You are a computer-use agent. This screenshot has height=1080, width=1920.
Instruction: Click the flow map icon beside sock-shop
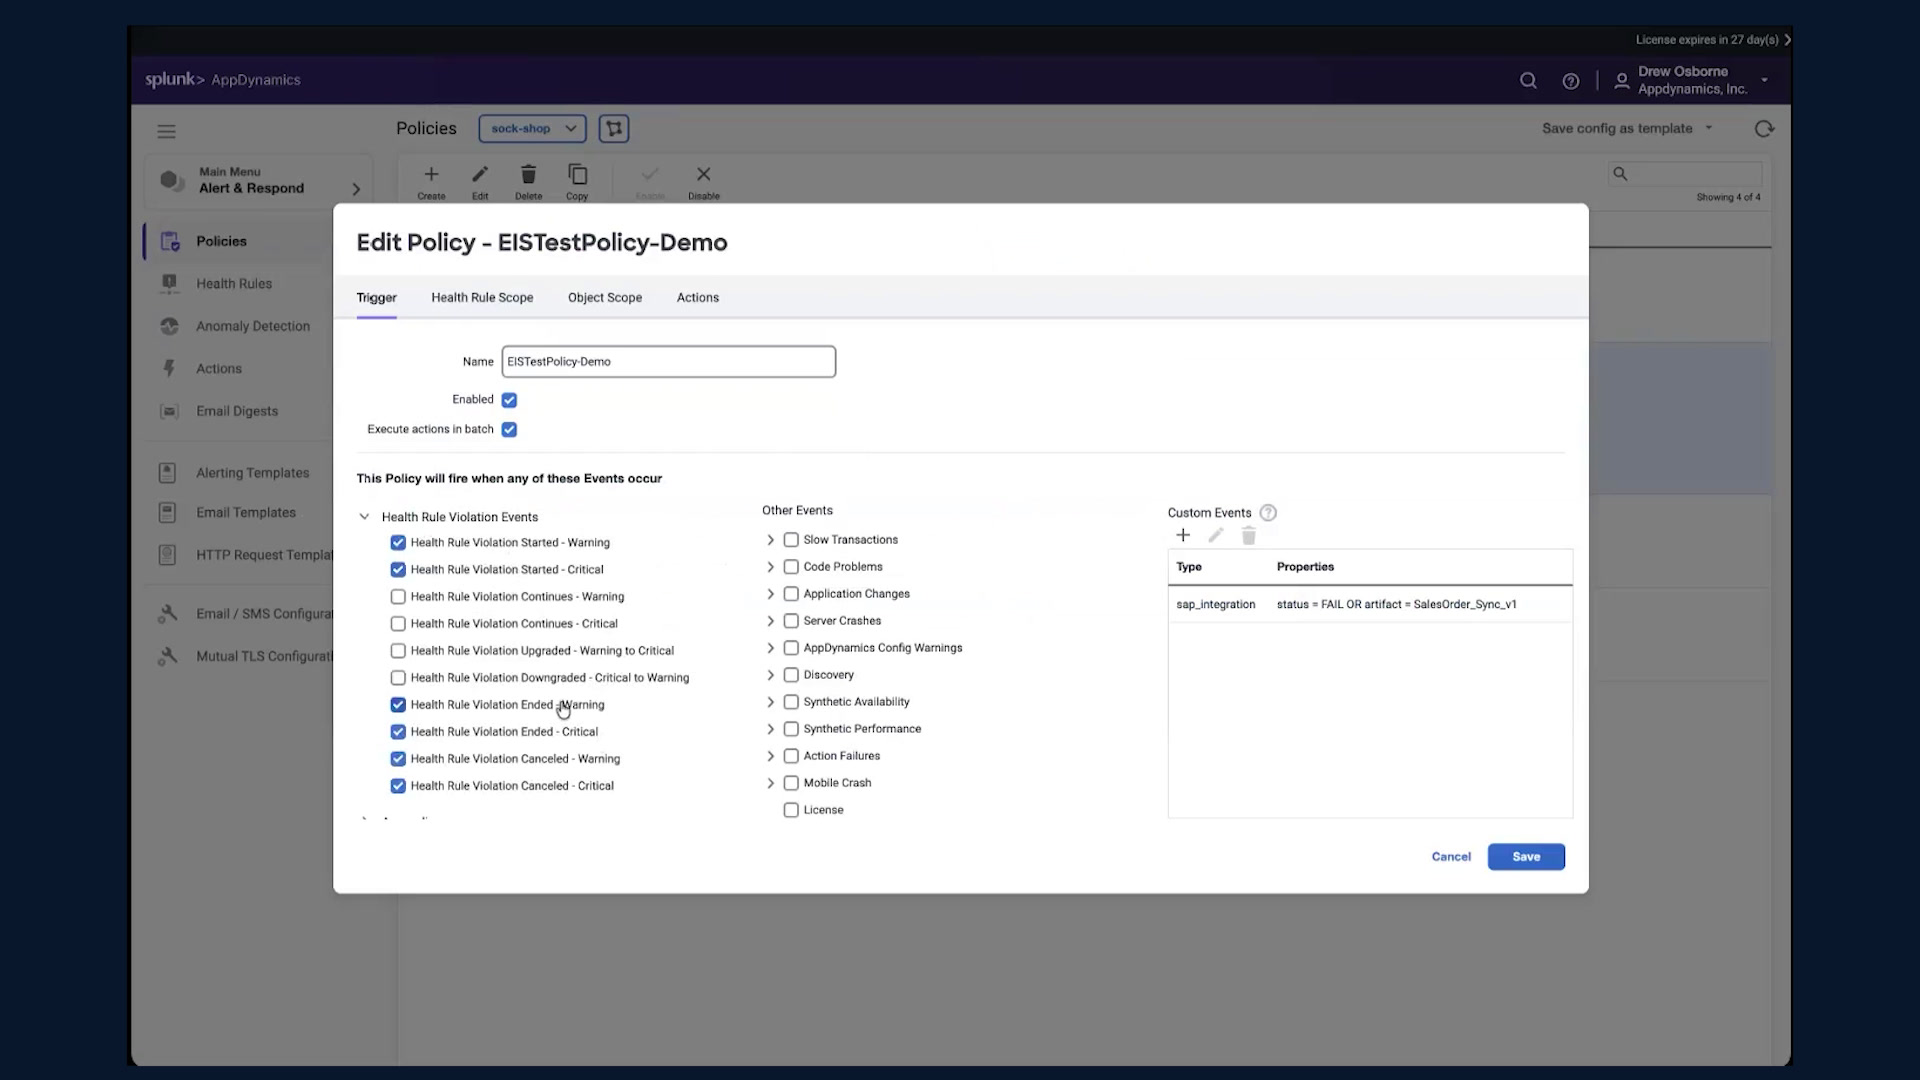[614, 128]
